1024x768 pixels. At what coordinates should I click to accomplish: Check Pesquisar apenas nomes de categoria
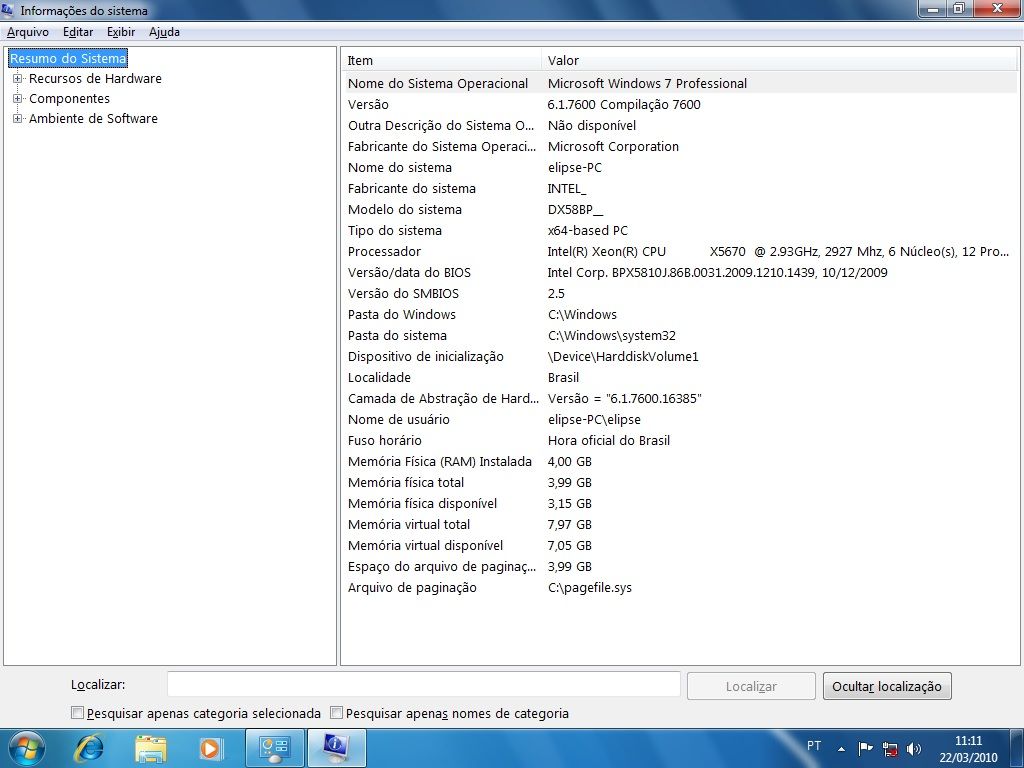coord(336,713)
